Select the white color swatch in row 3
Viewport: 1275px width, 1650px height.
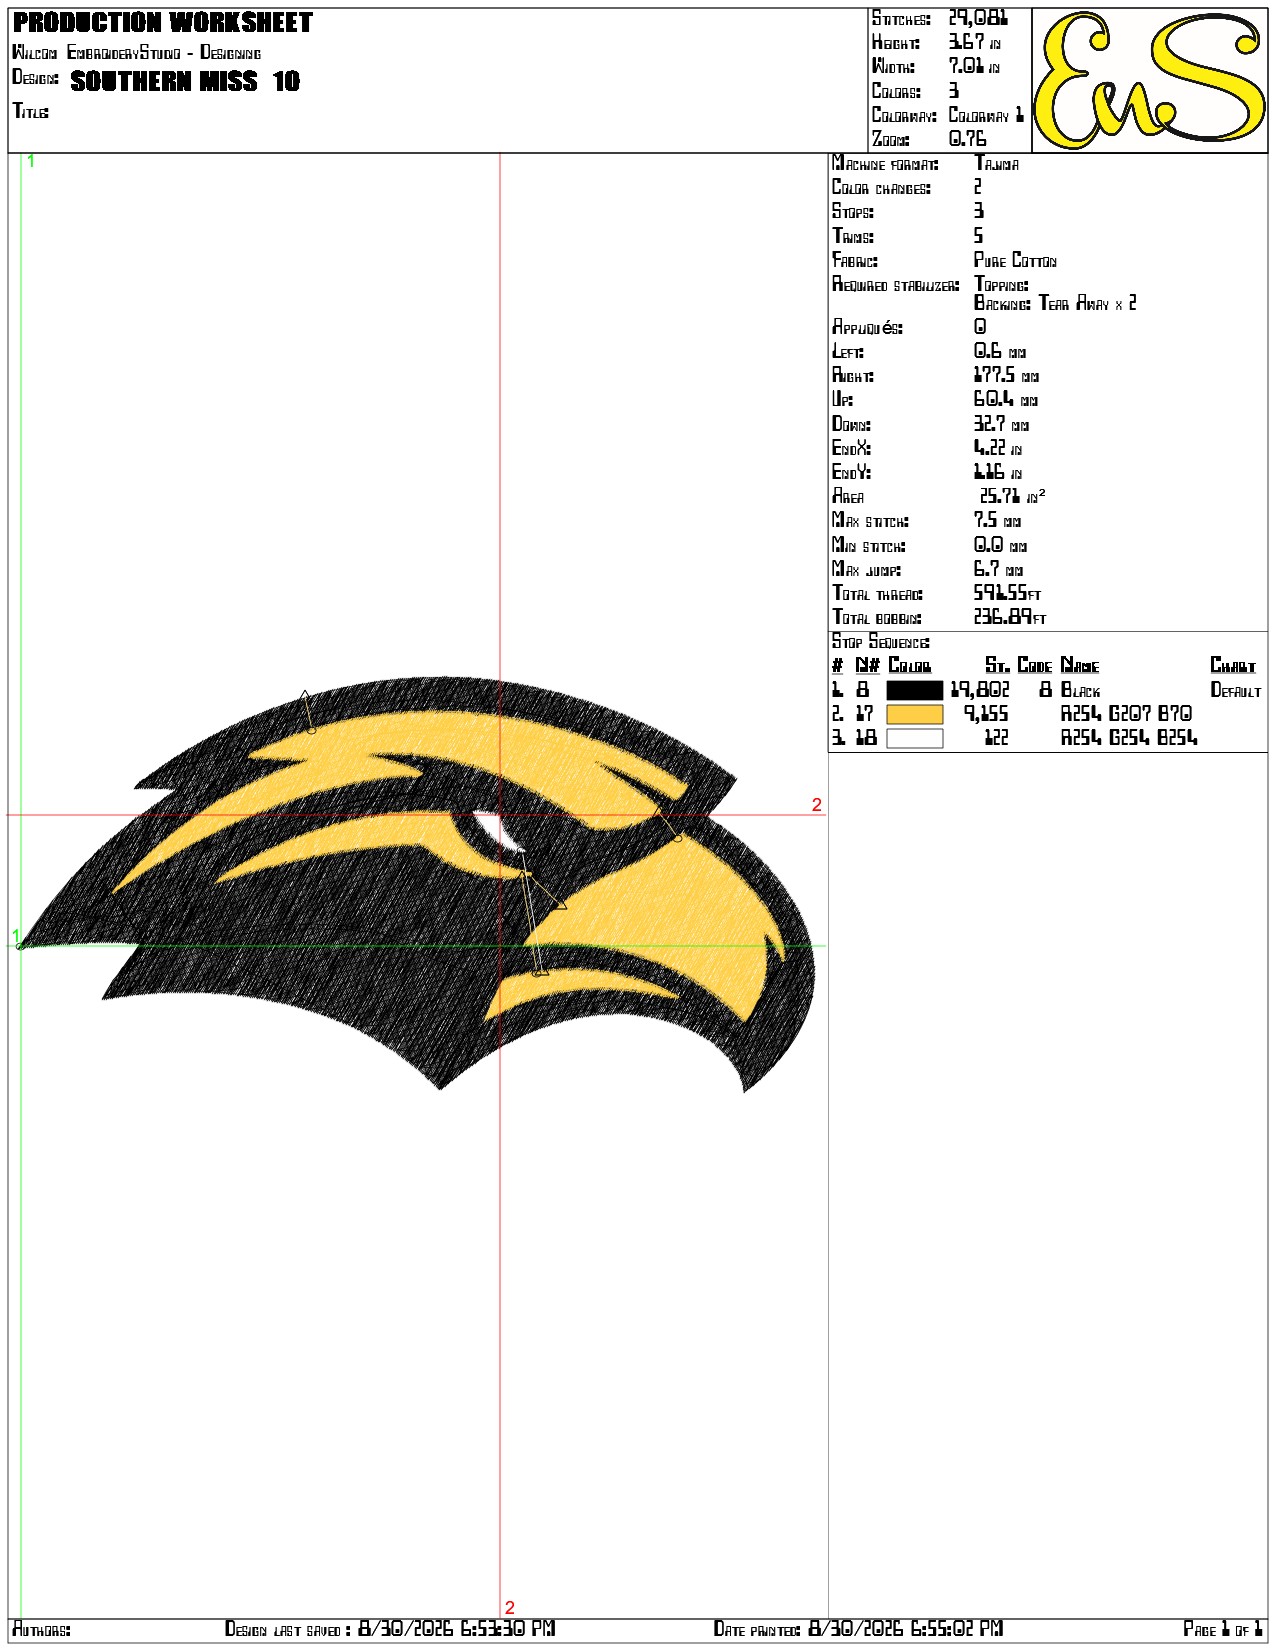(x=915, y=738)
